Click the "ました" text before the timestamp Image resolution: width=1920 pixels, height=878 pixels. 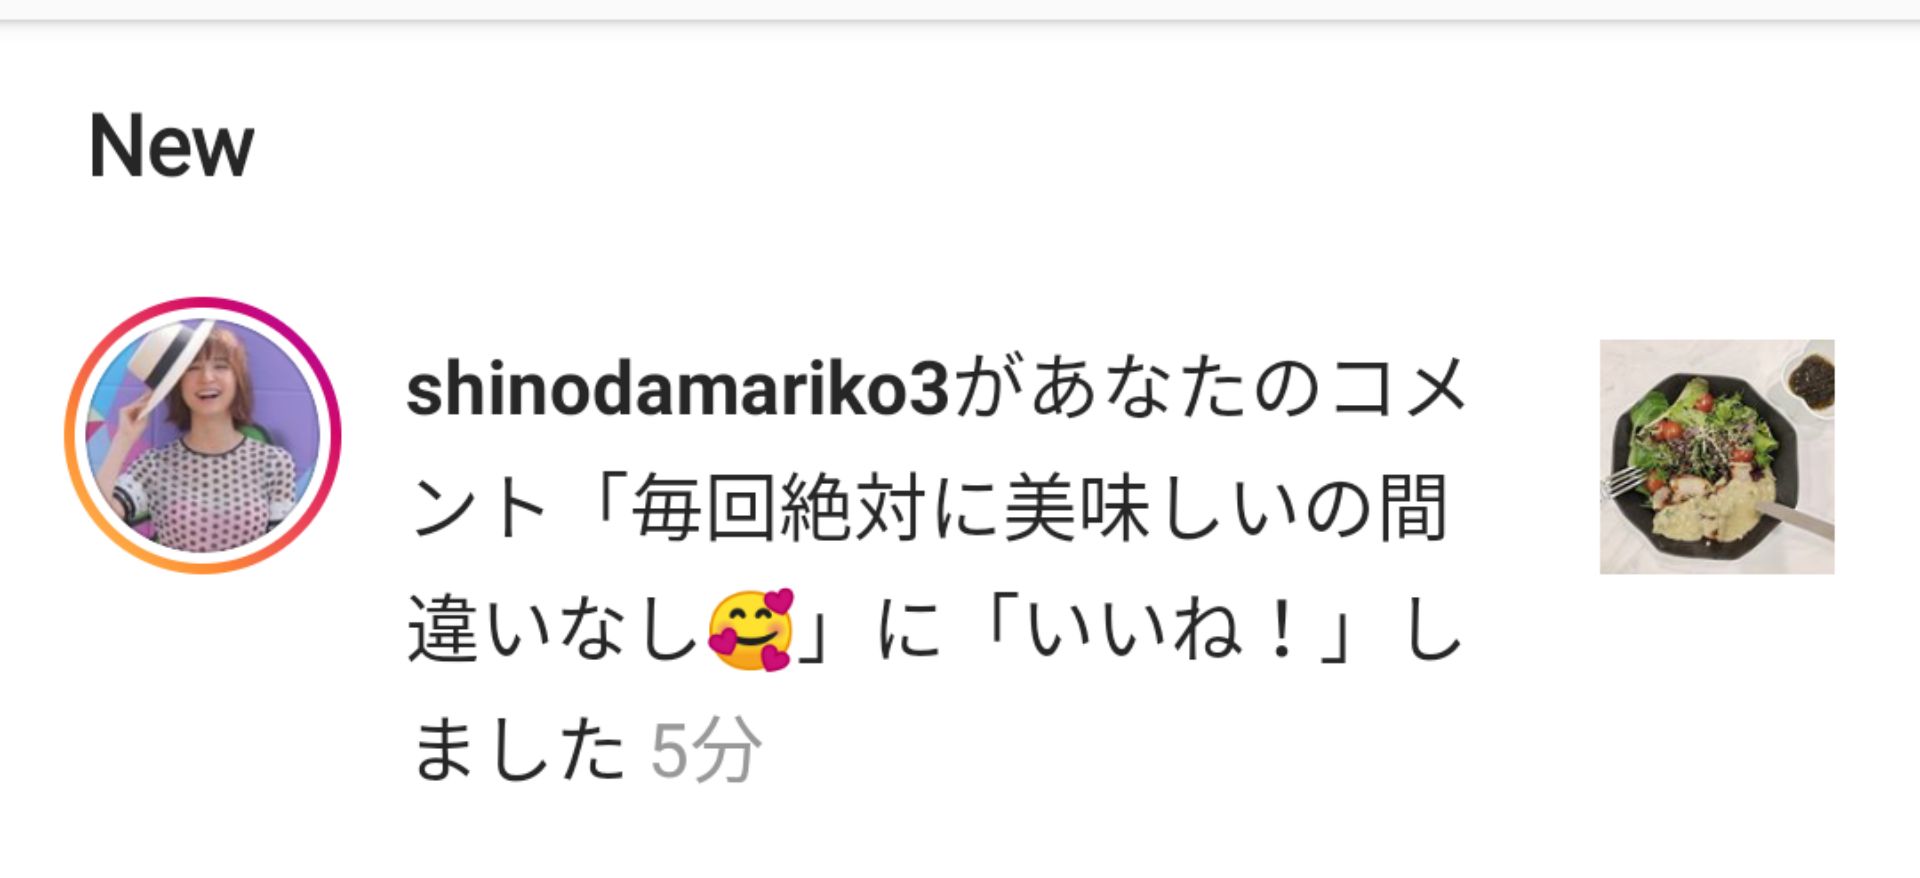tap(516, 750)
